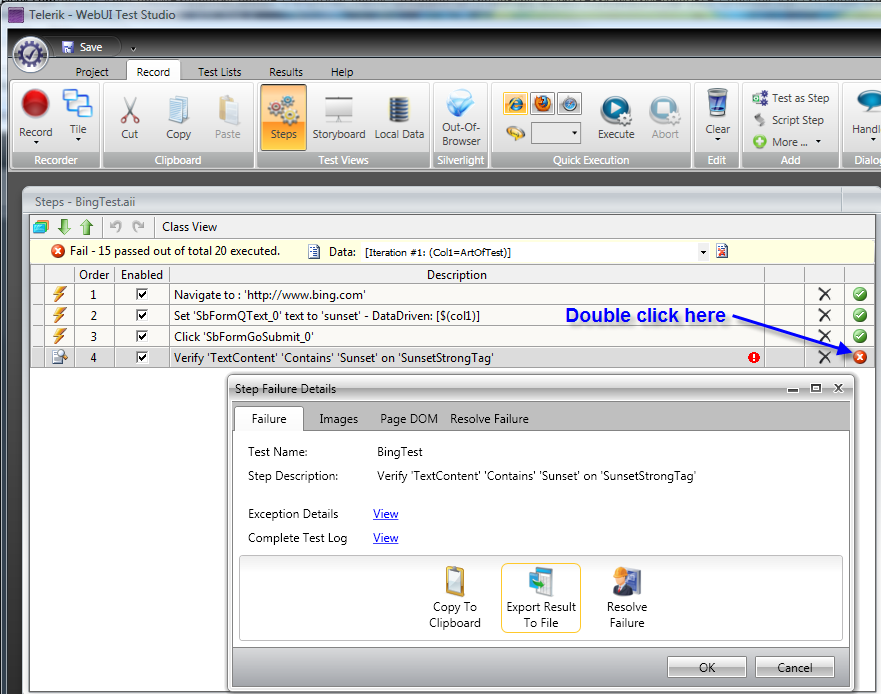Expand the Tile dropdown arrow

point(78,140)
